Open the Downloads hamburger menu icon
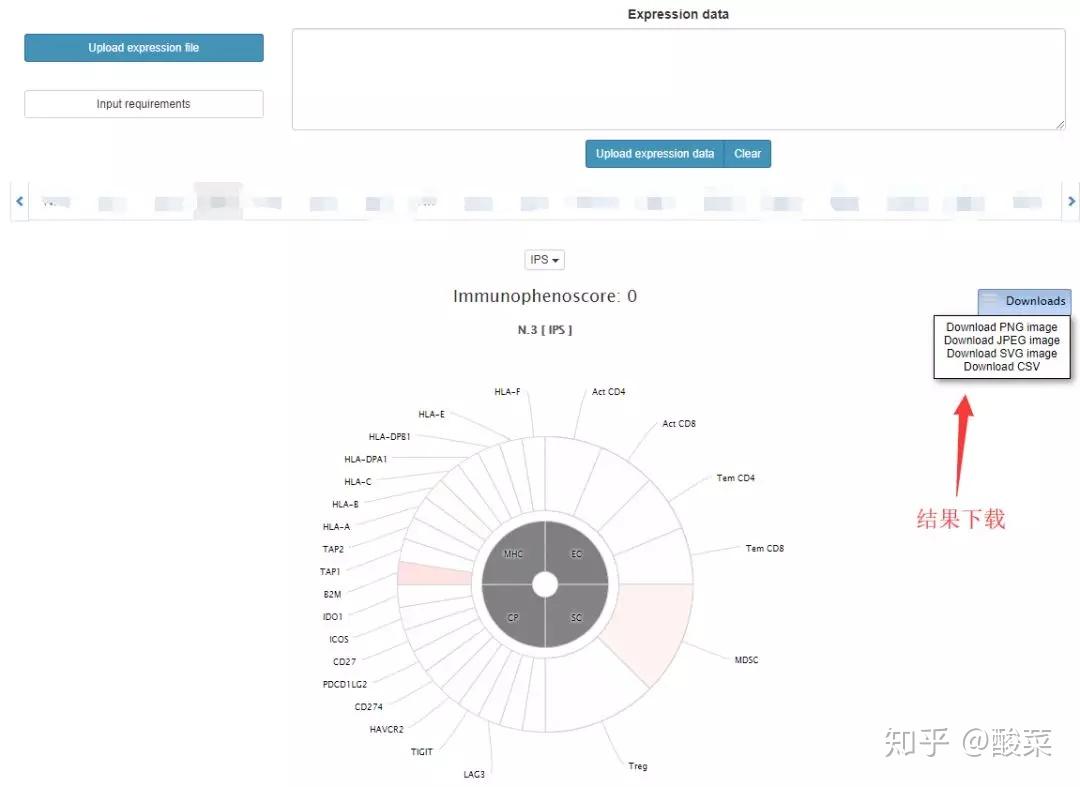This screenshot has width=1080, height=787. click(x=990, y=299)
